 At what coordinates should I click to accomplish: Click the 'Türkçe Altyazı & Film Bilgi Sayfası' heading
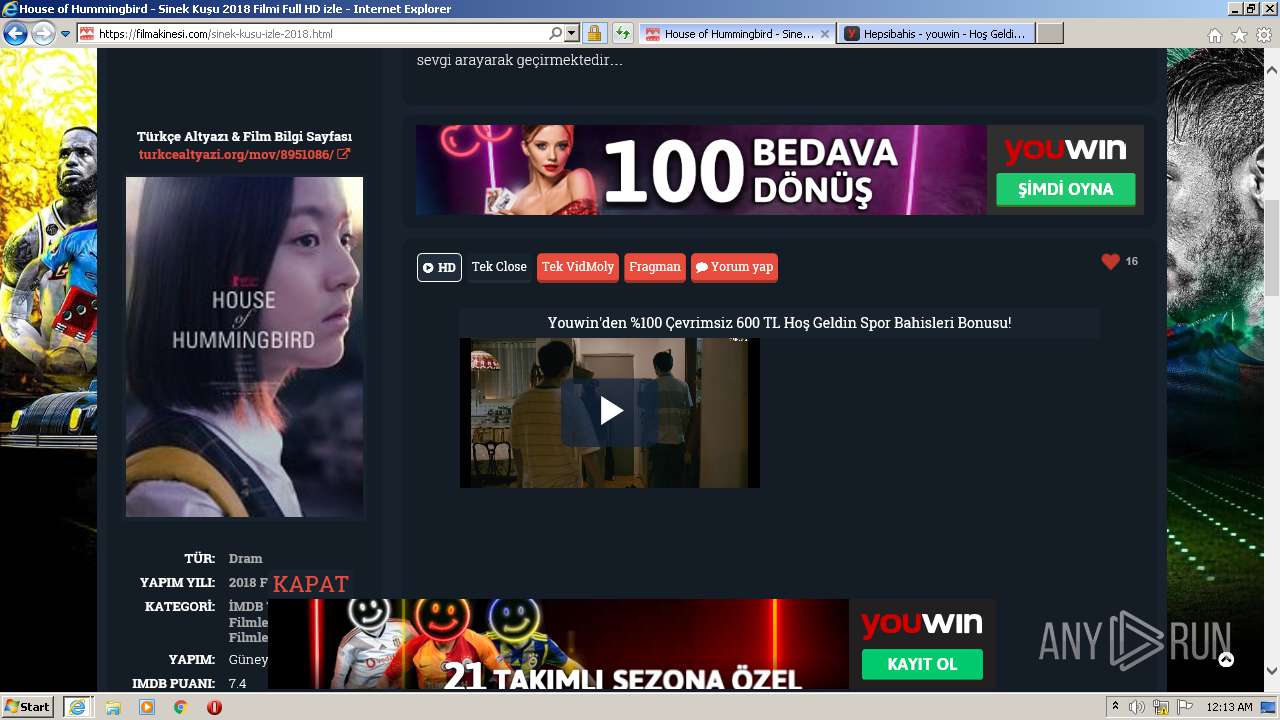[244, 137]
